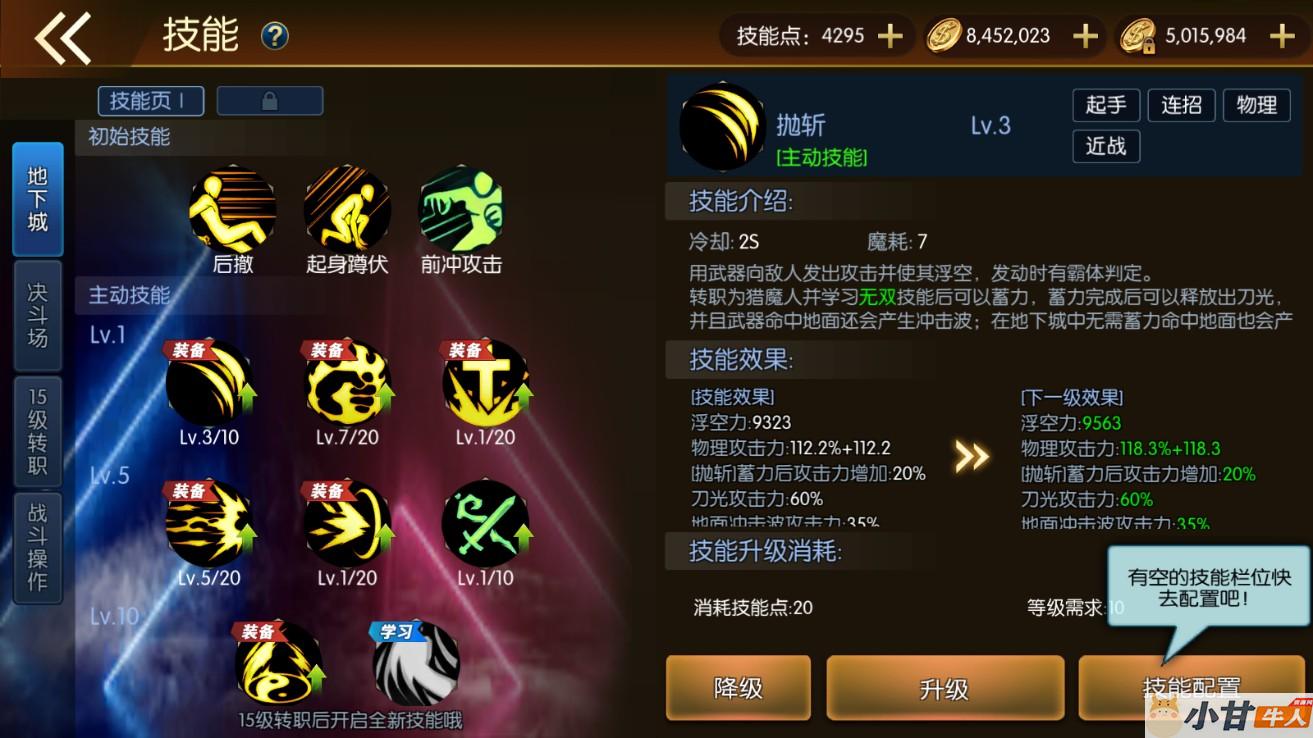
Task: Choose the Lv.1/20 T-shaped skill icon
Action: pyautogui.click(x=485, y=383)
